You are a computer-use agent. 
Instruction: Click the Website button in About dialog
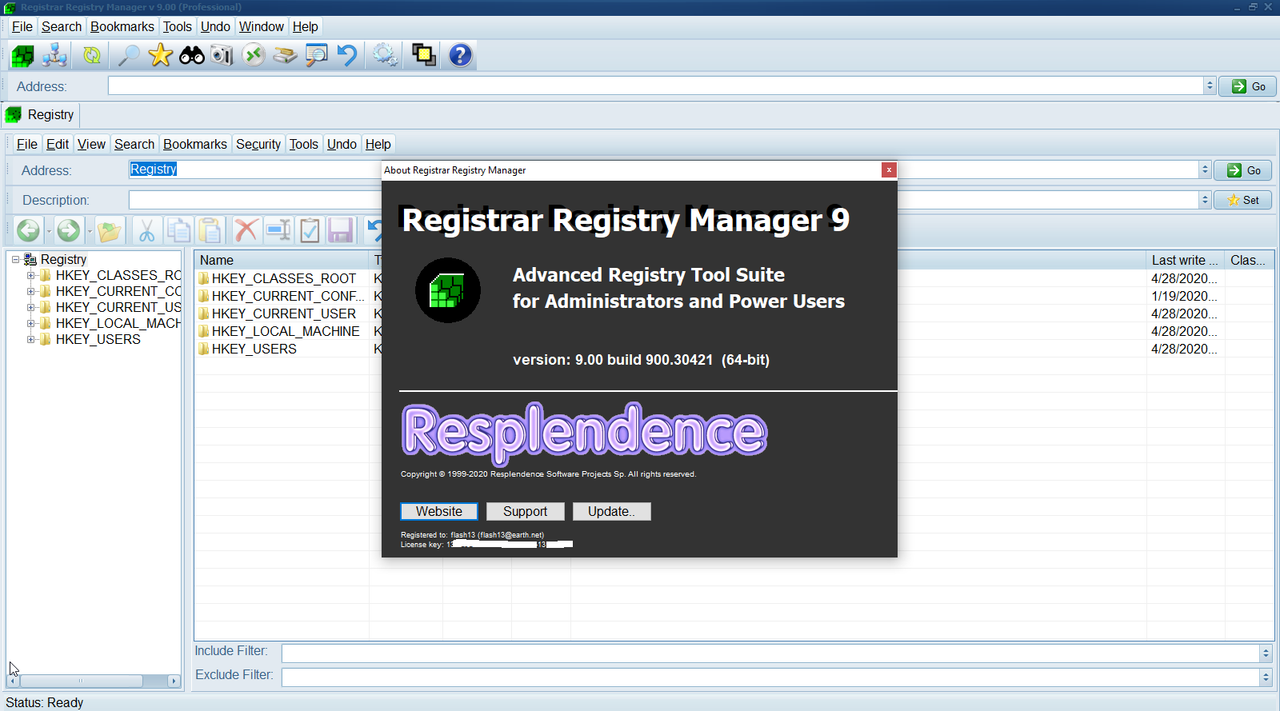point(439,511)
